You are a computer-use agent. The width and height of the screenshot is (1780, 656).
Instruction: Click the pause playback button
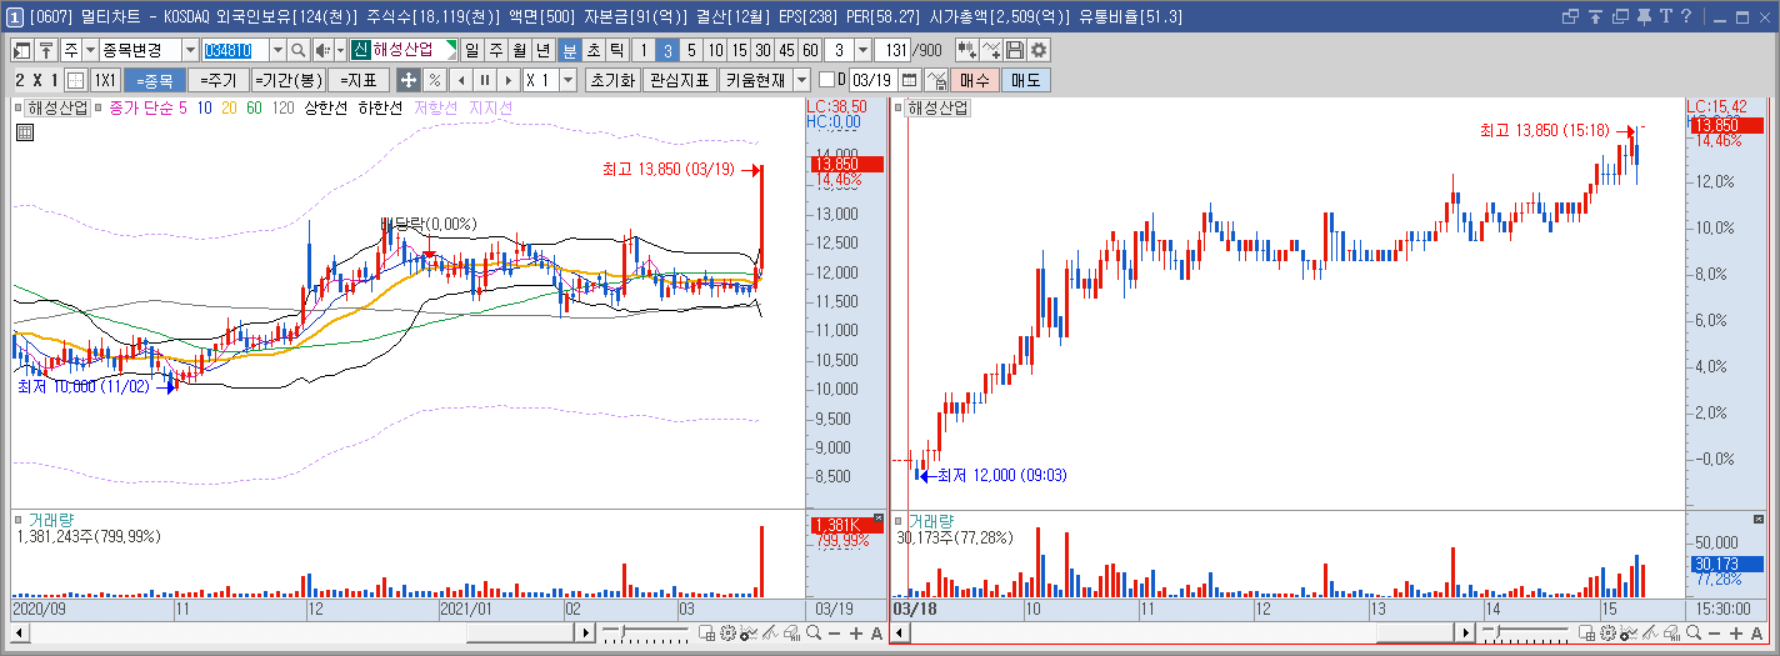(485, 80)
